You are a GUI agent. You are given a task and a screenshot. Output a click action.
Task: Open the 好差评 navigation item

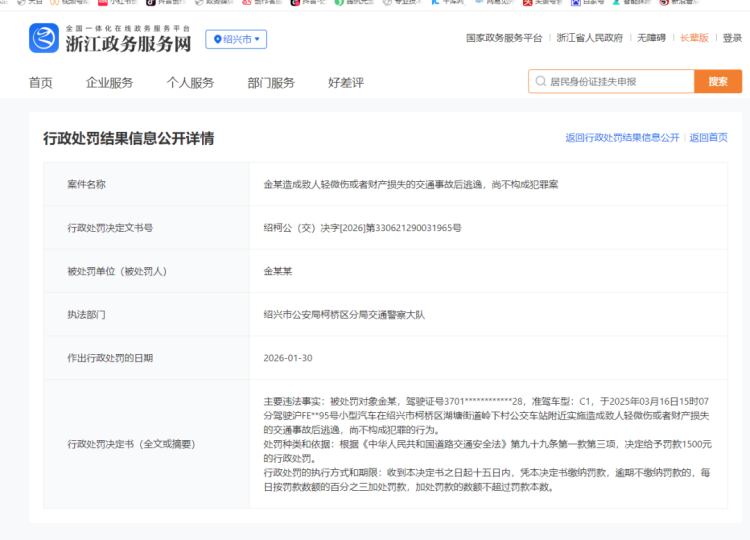pyautogui.click(x=346, y=83)
